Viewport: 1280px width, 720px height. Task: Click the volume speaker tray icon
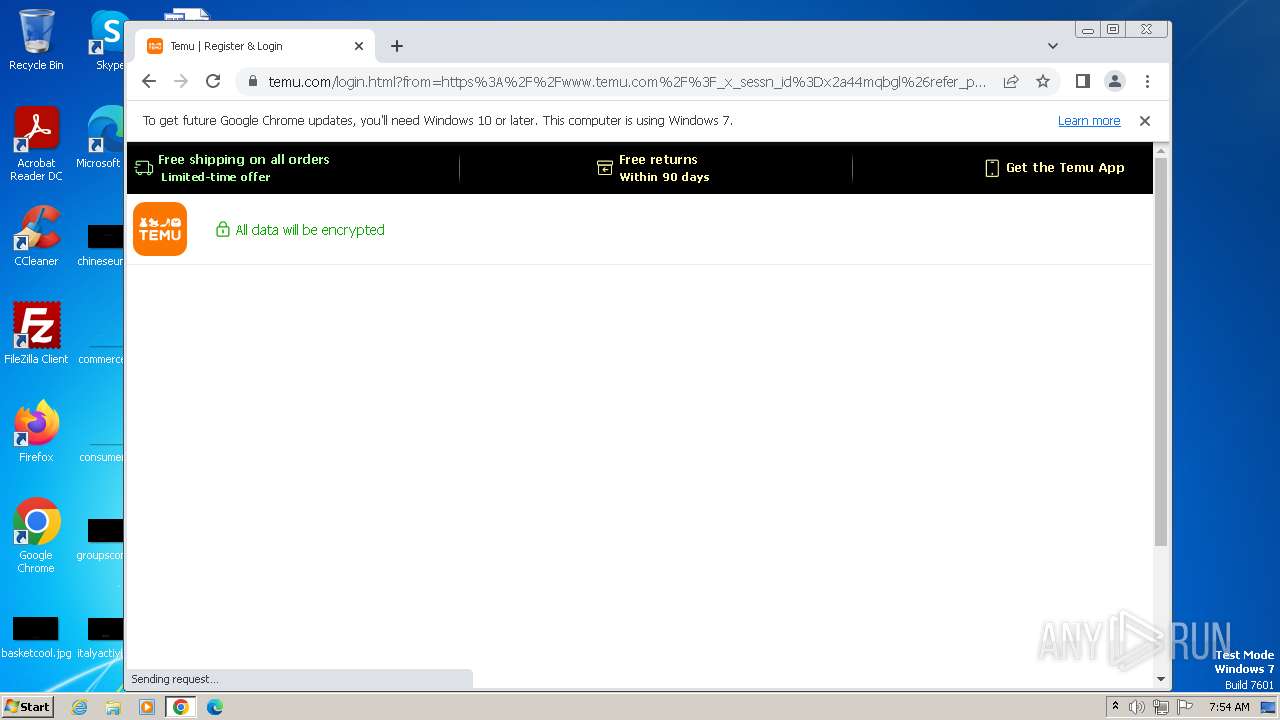pos(1137,707)
